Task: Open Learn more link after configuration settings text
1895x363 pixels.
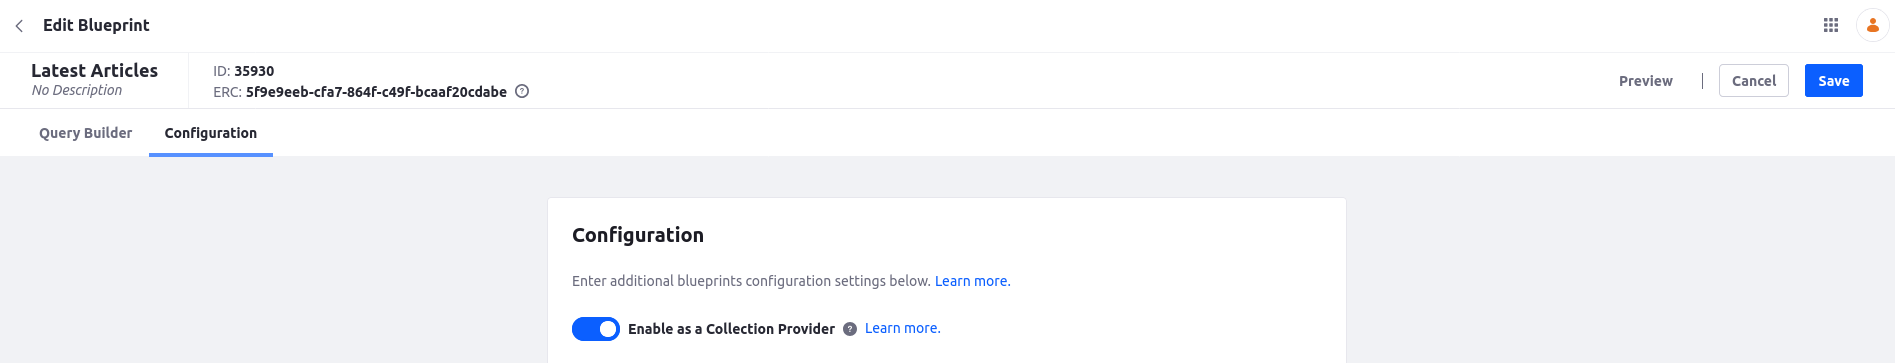Action: click(973, 281)
